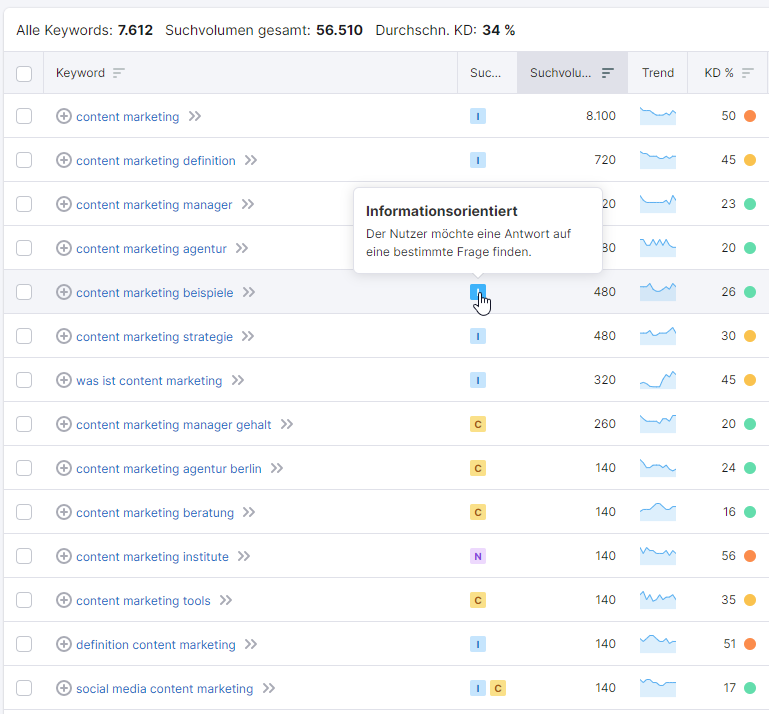Sort by KD % column header

point(729,73)
